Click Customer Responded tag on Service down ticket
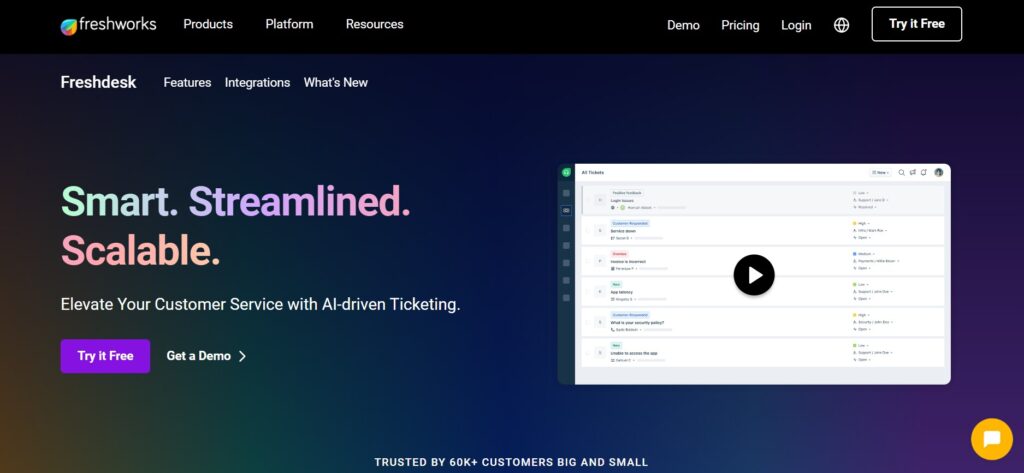The width and height of the screenshot is (1024, 473). click(x=630, y=223)
